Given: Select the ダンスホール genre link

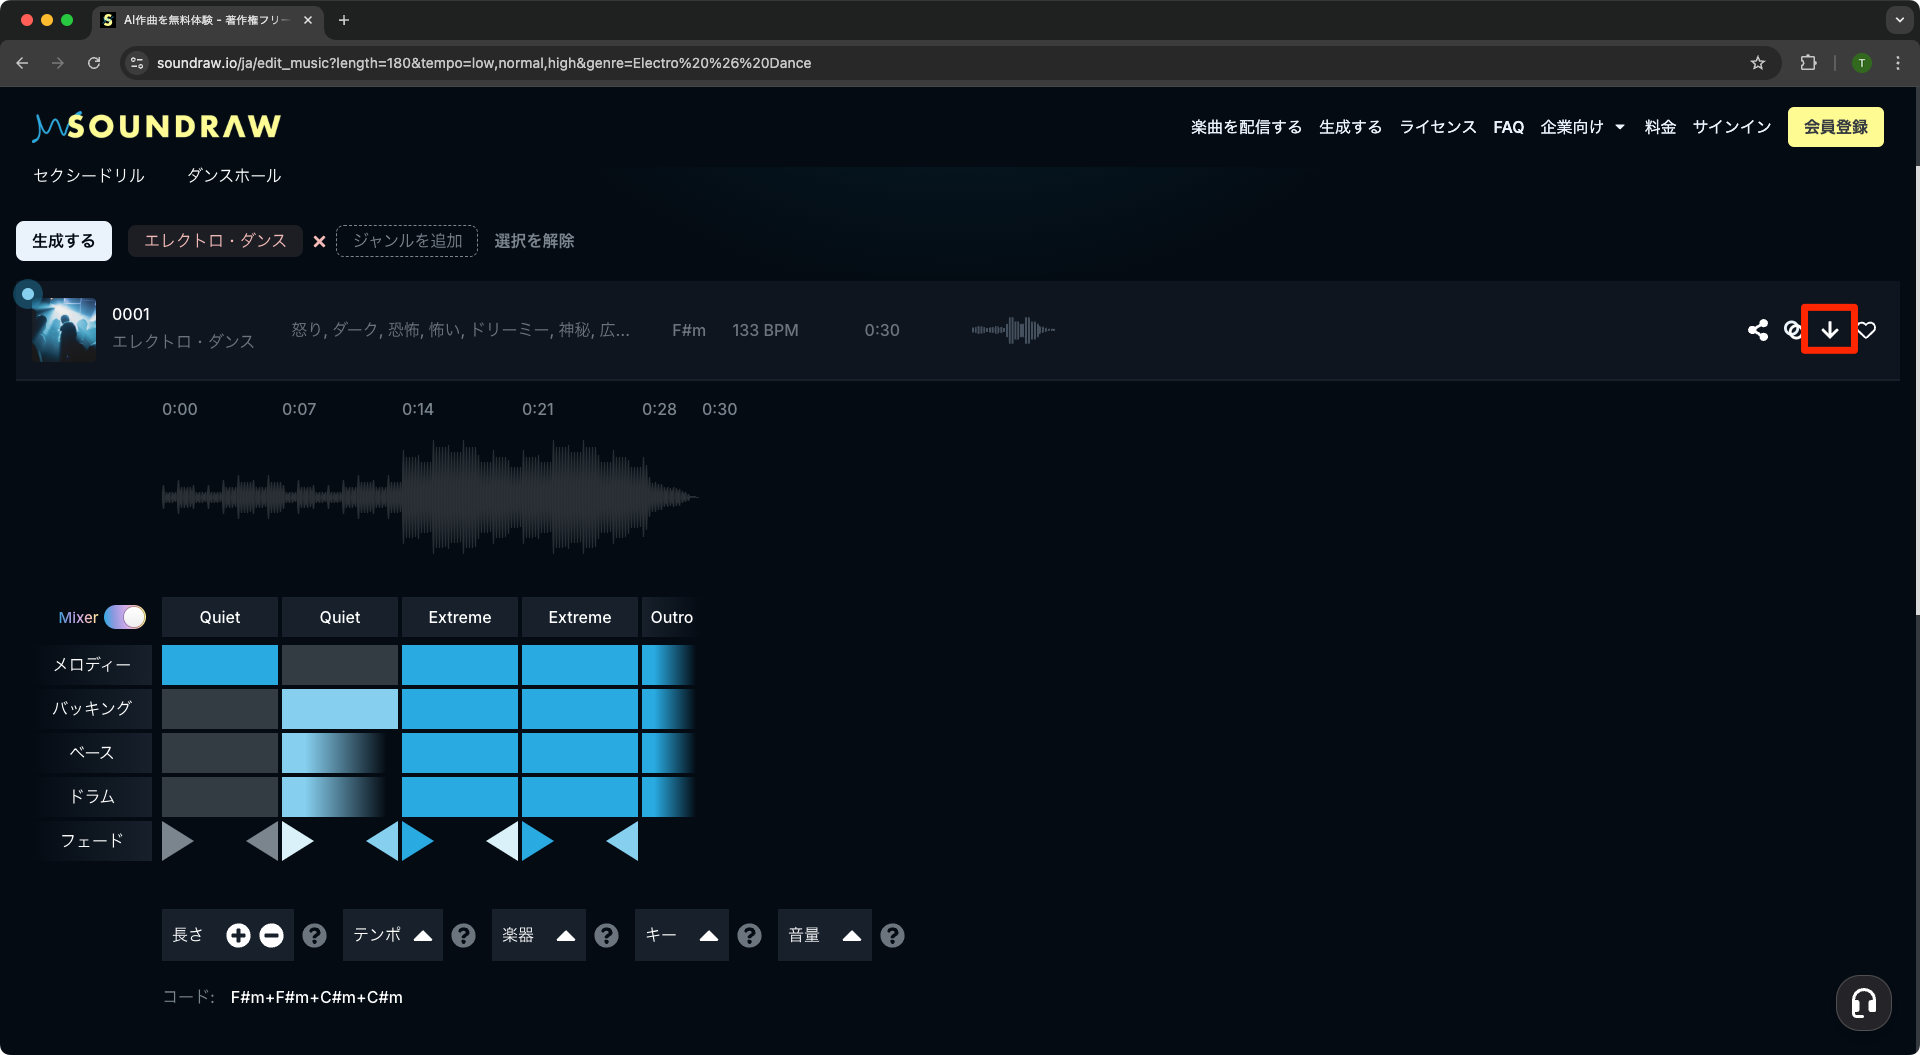Looking at the screenshot, I should pyautogui.click(x=234, y=176).
